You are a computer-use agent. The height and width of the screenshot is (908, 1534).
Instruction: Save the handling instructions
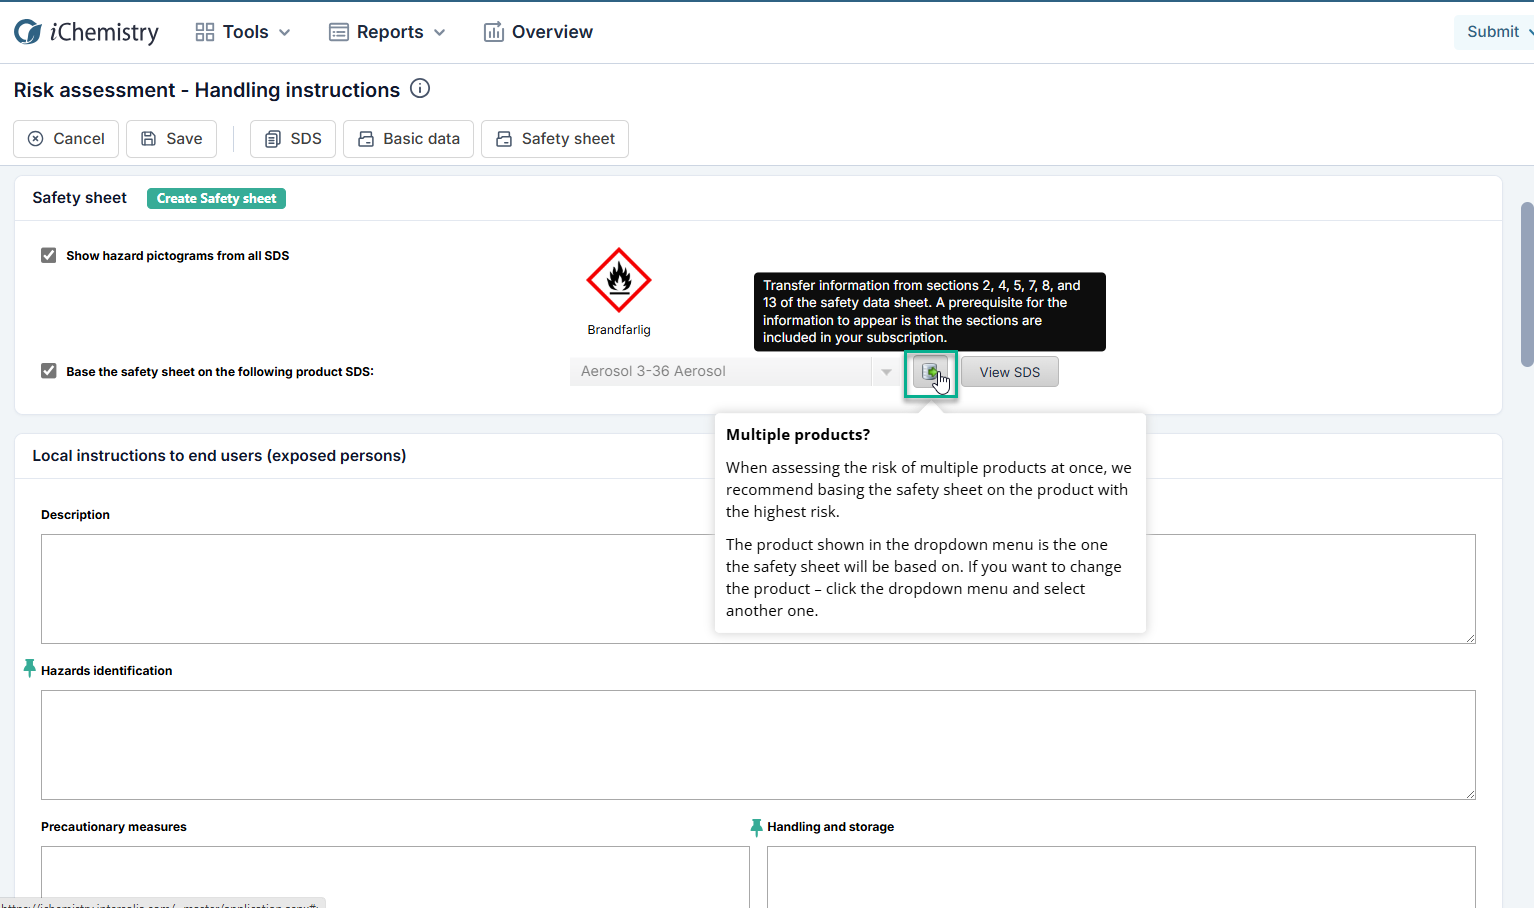coord(171,139)
